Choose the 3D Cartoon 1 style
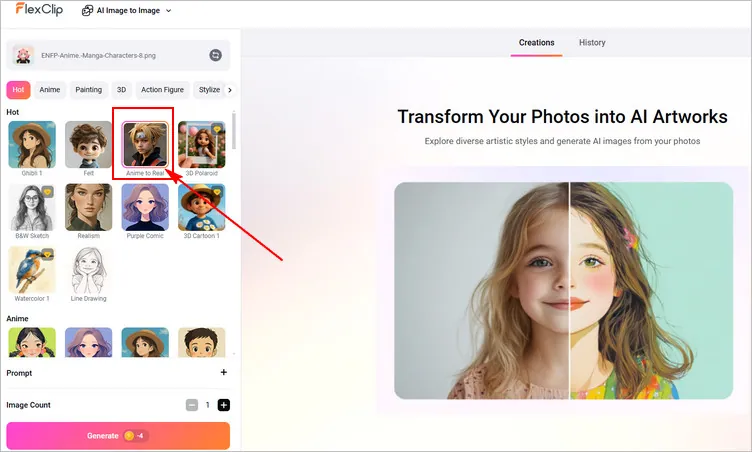 201,207
